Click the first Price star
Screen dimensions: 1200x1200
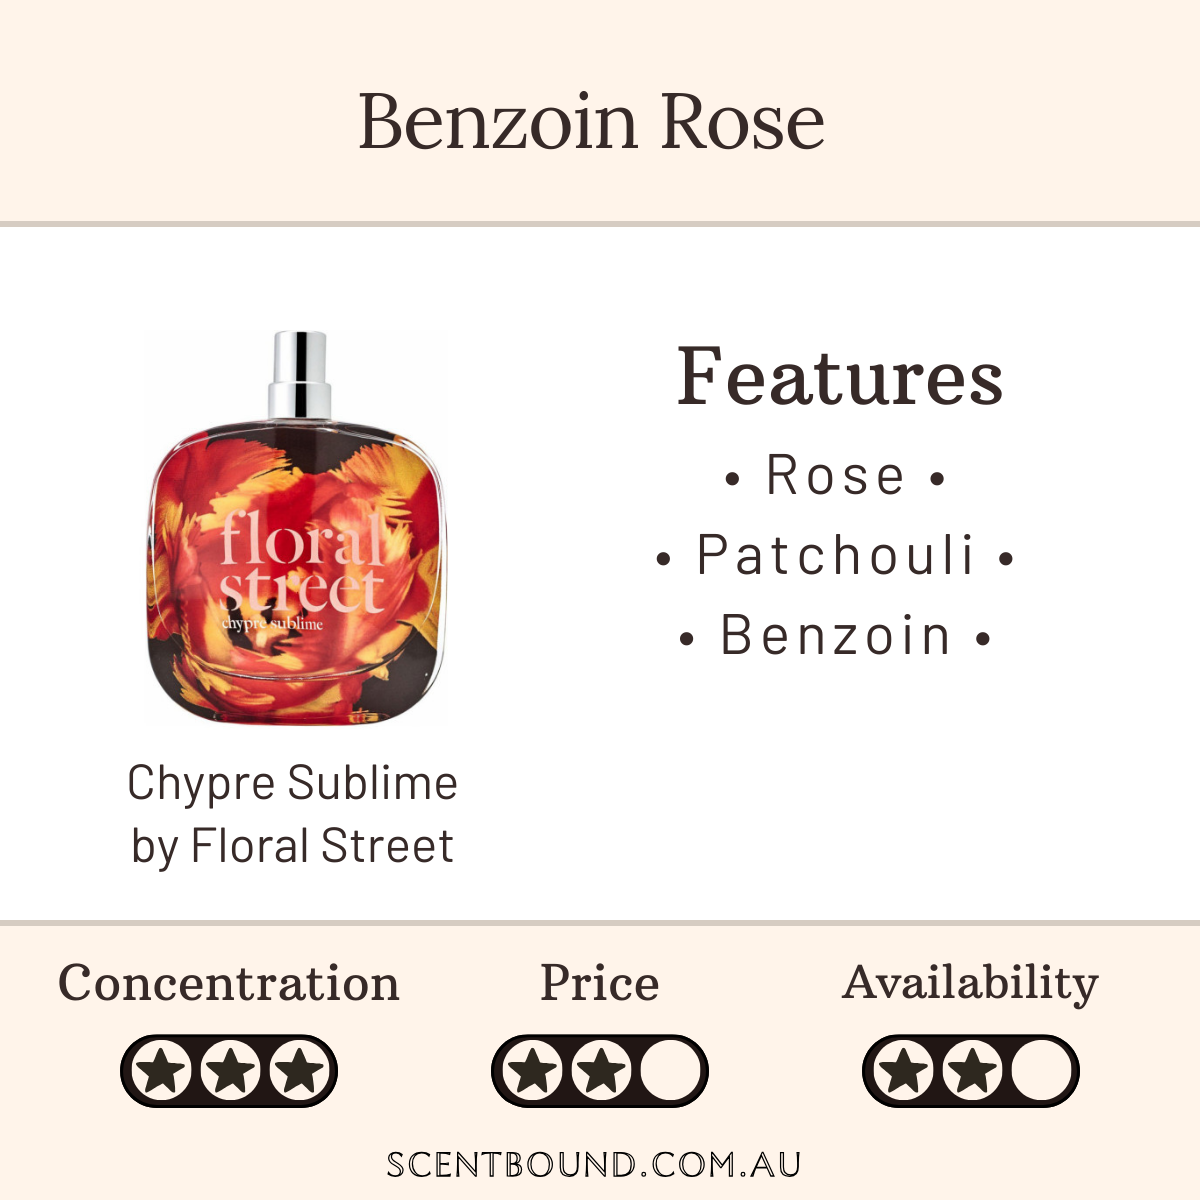pos(532,1071)
